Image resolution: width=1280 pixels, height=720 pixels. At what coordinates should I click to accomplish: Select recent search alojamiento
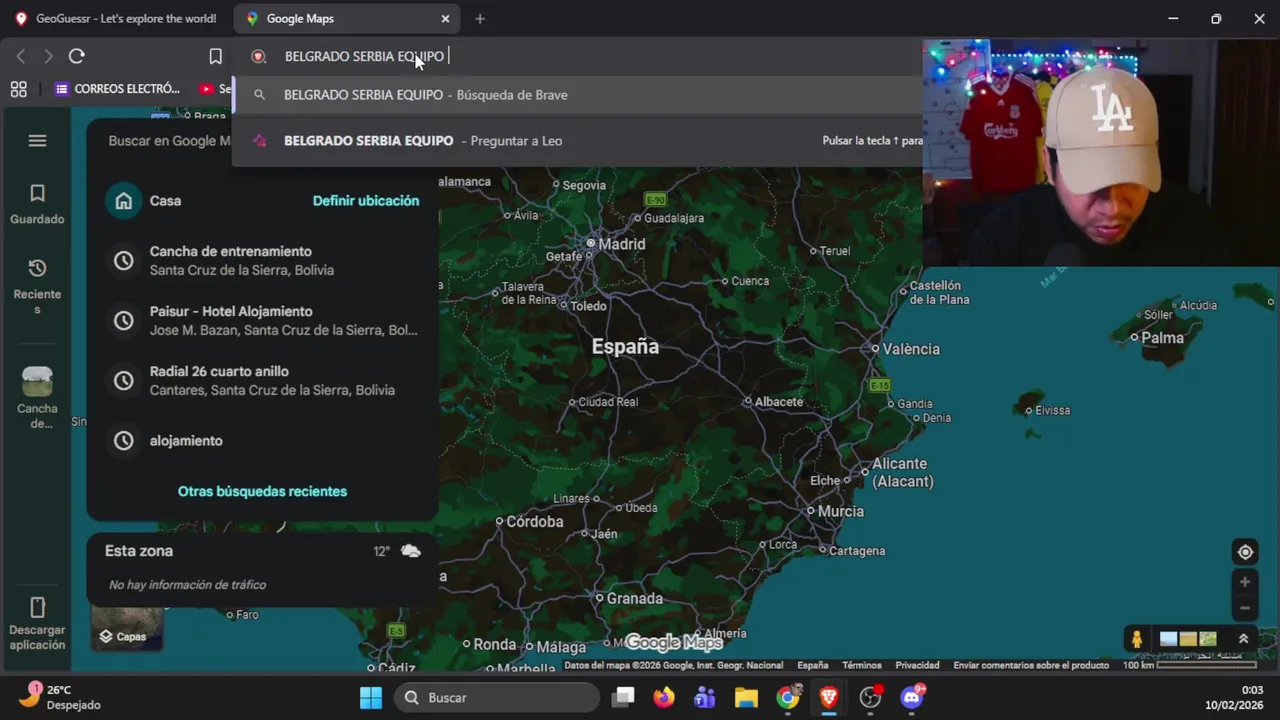[x=262, y=440]
